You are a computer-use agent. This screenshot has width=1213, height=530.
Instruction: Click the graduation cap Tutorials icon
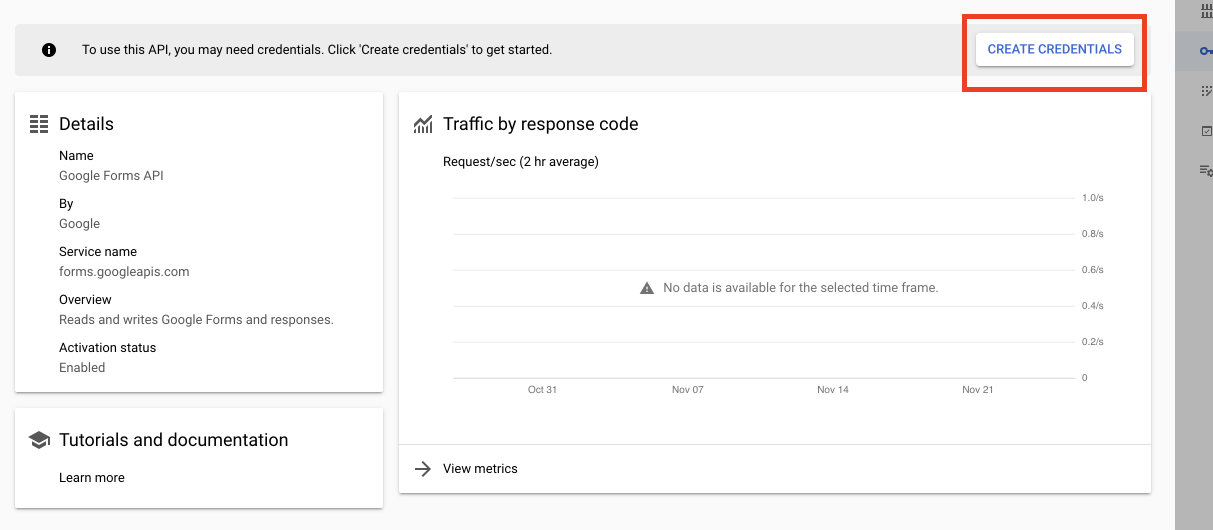(39, 440)
